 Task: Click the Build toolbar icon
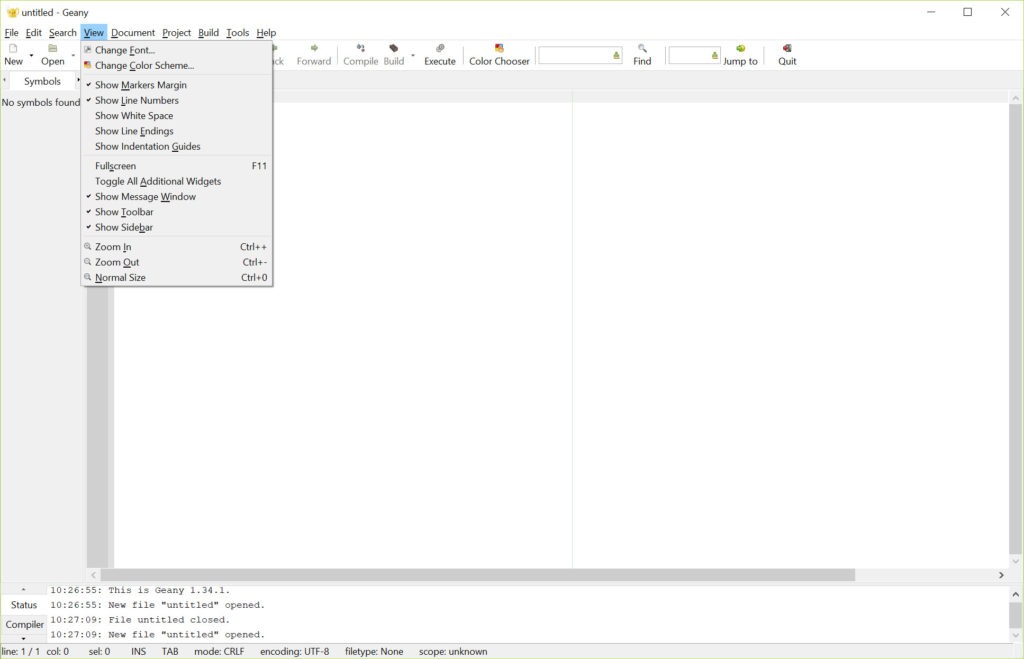tap(393, 48)
